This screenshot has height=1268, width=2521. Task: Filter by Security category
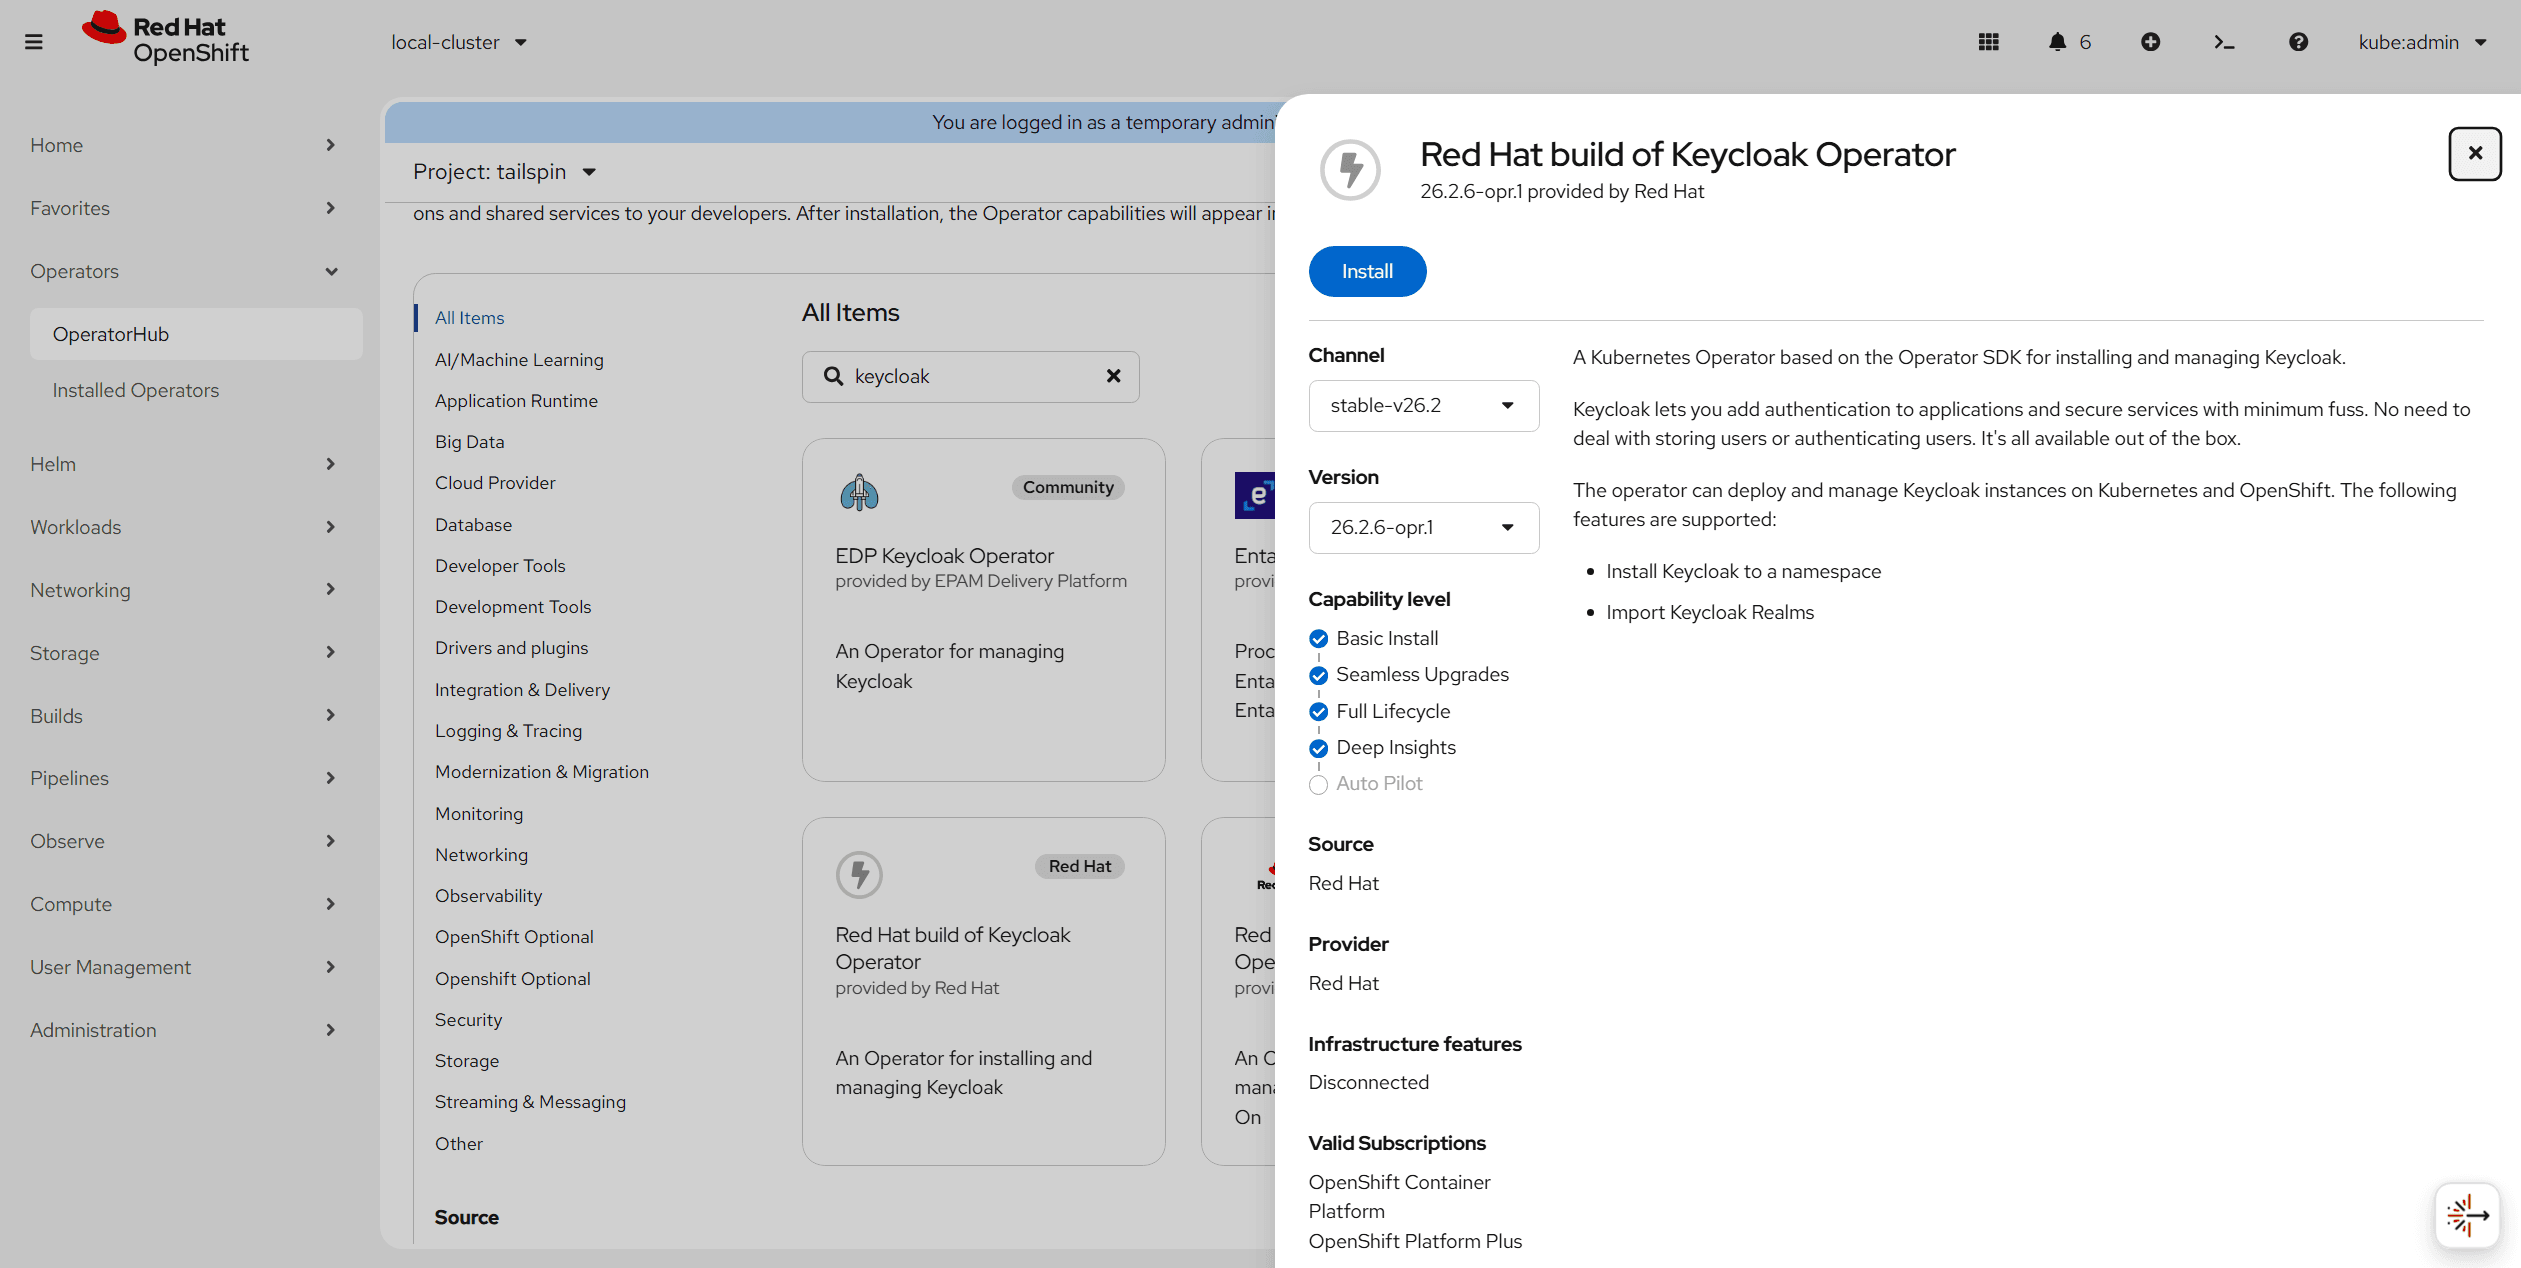[468, 1020]
